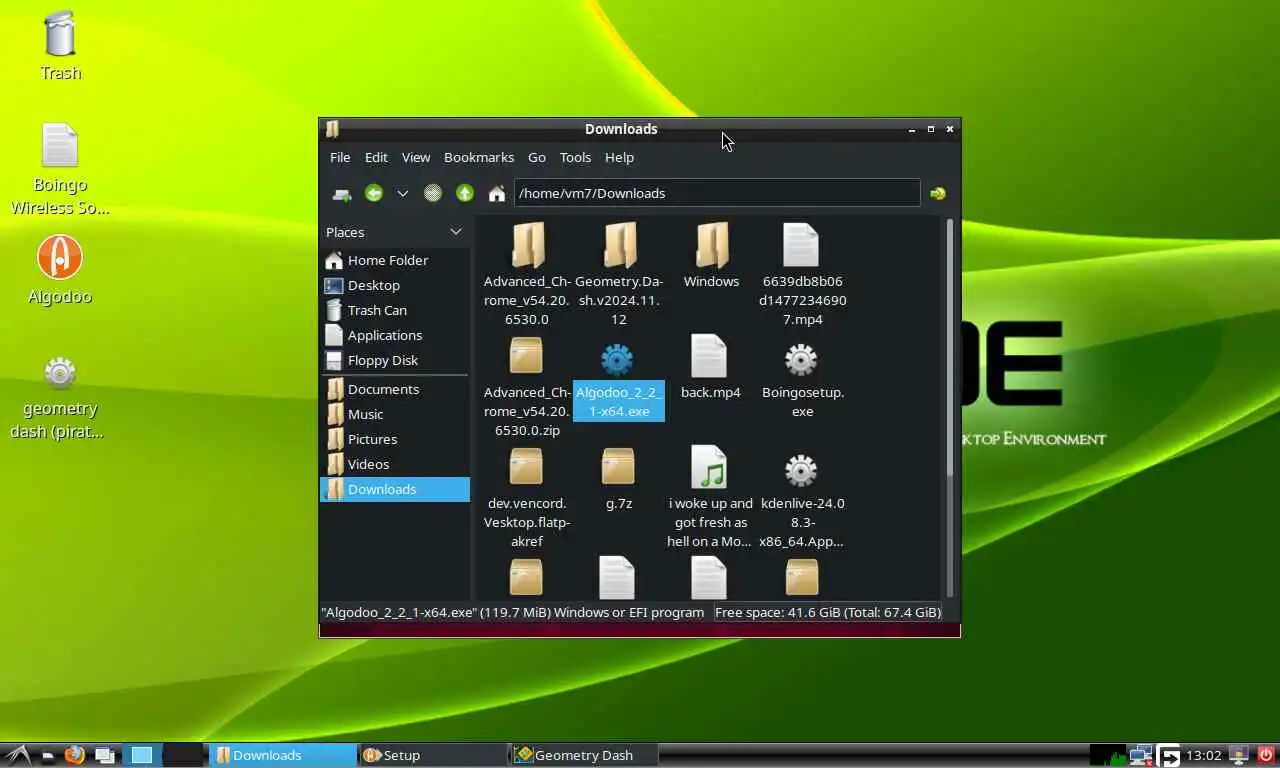The width and height of the screenshot is (1280, 768).
Task: Click the show desktop panel icon
Action: (105, 755)
